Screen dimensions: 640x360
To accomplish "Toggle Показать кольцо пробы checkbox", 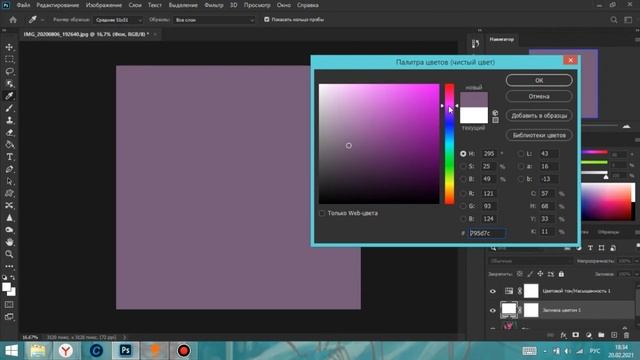I will pos(267,19).
